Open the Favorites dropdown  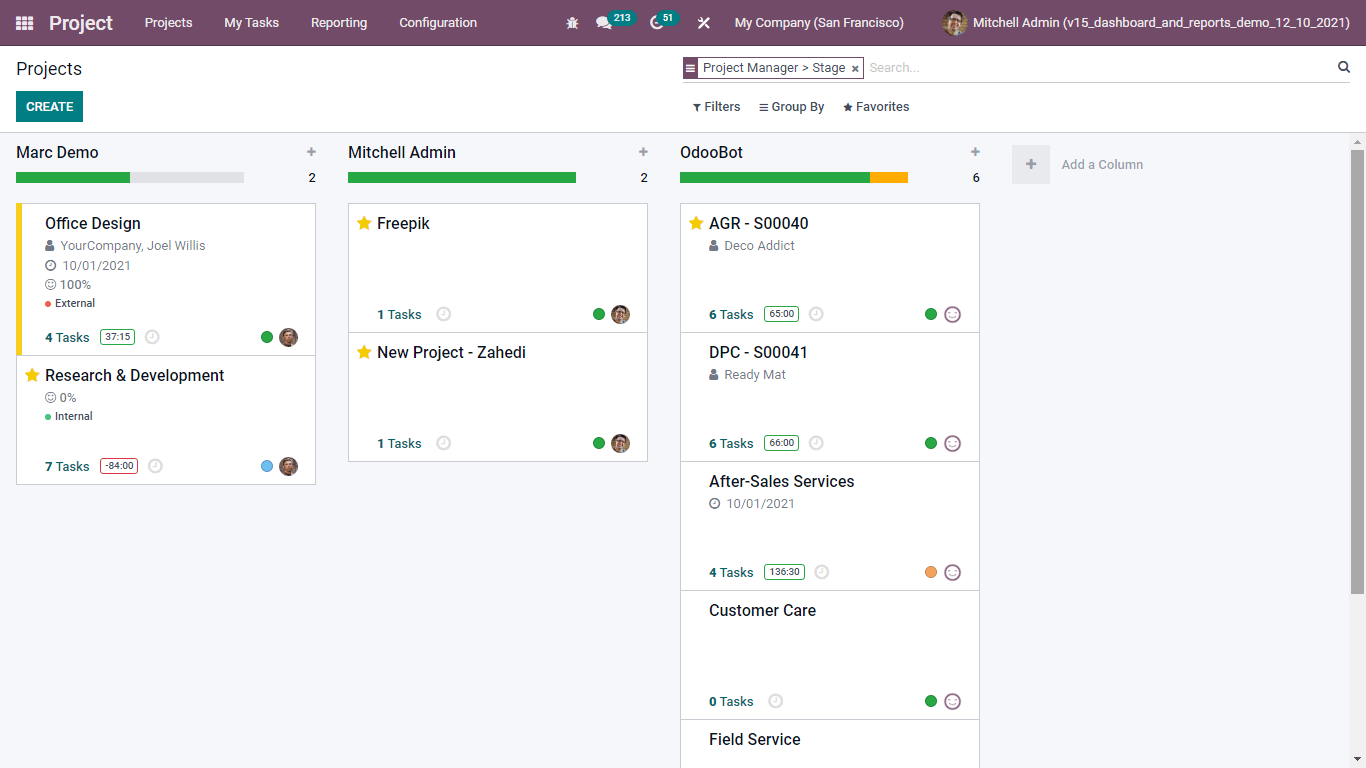click(x=876, y=107)
